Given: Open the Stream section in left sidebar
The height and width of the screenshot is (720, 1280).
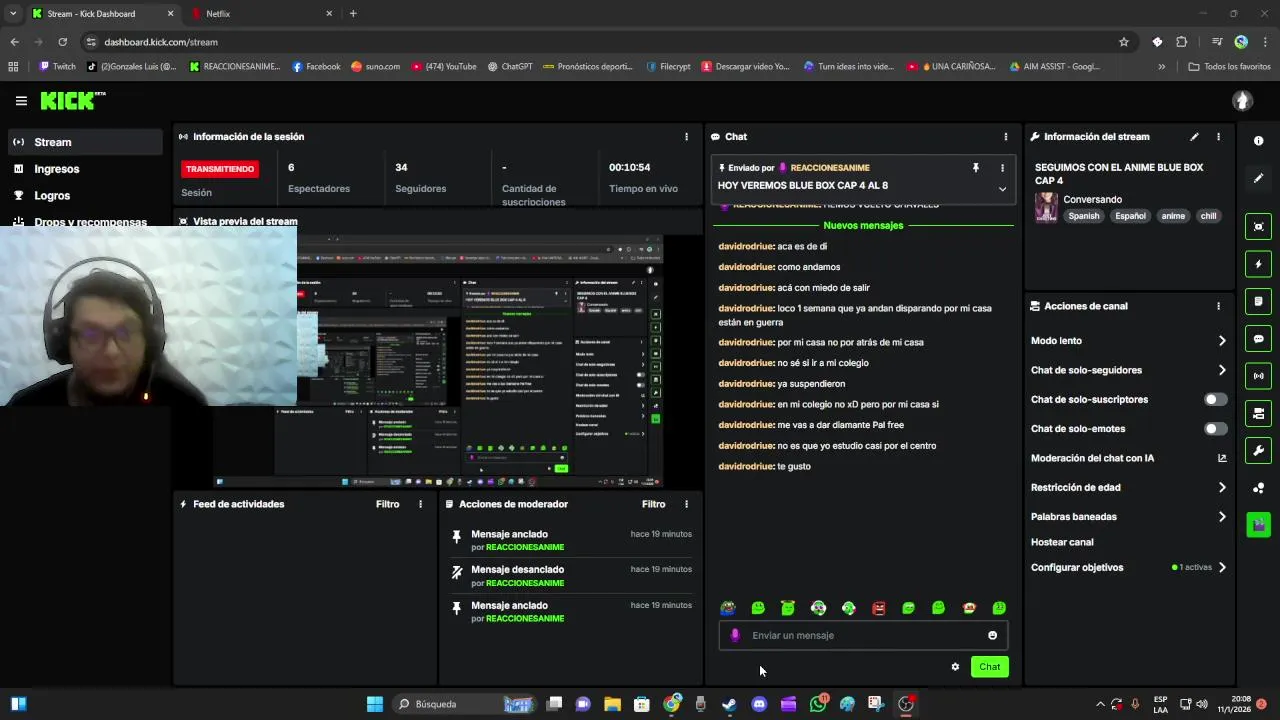Looking at the screenshot, I should point(85,142).
